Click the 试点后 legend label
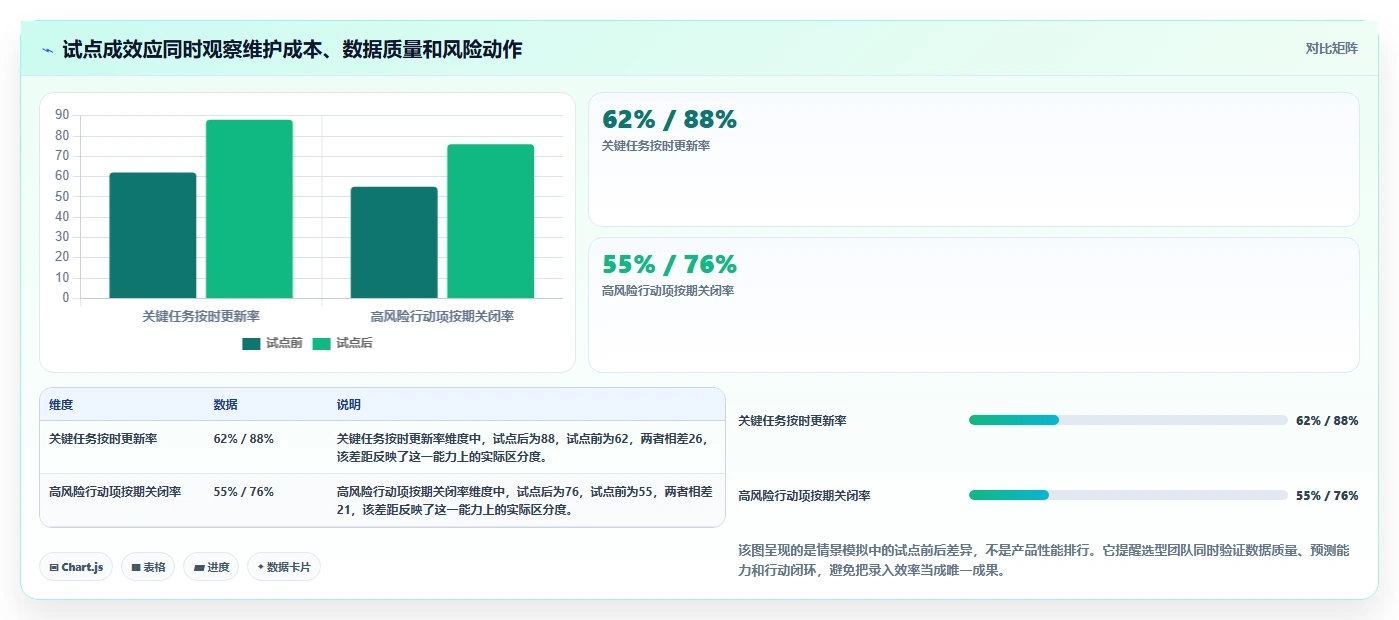 pyautogui.click(x=354, y=343)
